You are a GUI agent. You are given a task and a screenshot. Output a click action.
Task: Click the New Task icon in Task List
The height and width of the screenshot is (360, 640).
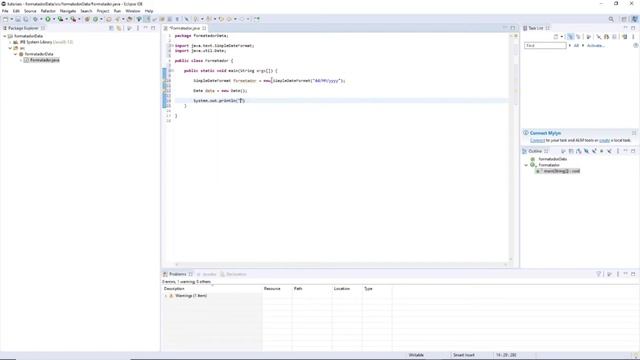(x=556, y=37)
